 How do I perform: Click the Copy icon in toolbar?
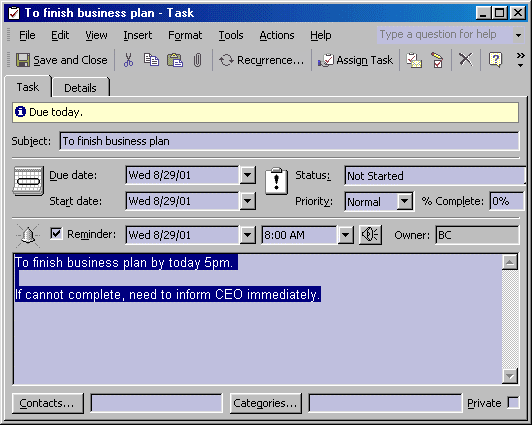point(151,60)
